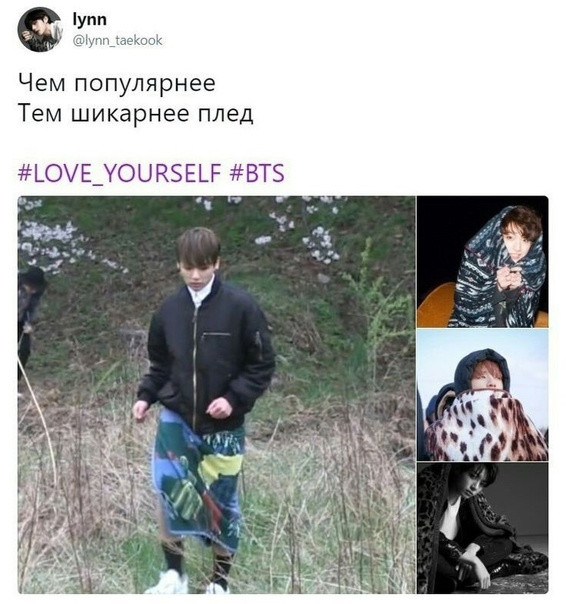
Task: Open the @lynn_taekook handle link
Action: pos(117,40)
